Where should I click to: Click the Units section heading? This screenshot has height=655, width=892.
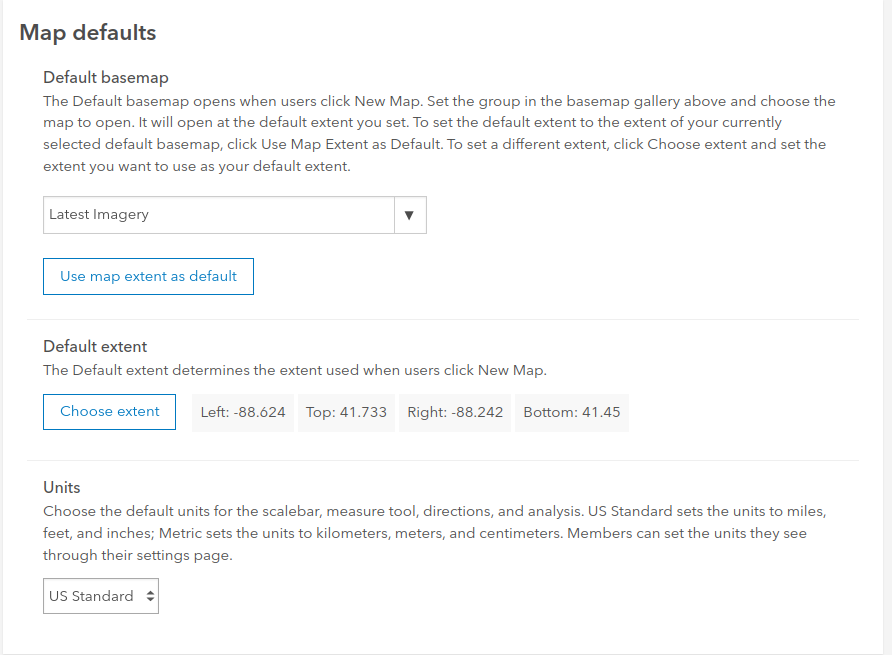click(62, 487)
